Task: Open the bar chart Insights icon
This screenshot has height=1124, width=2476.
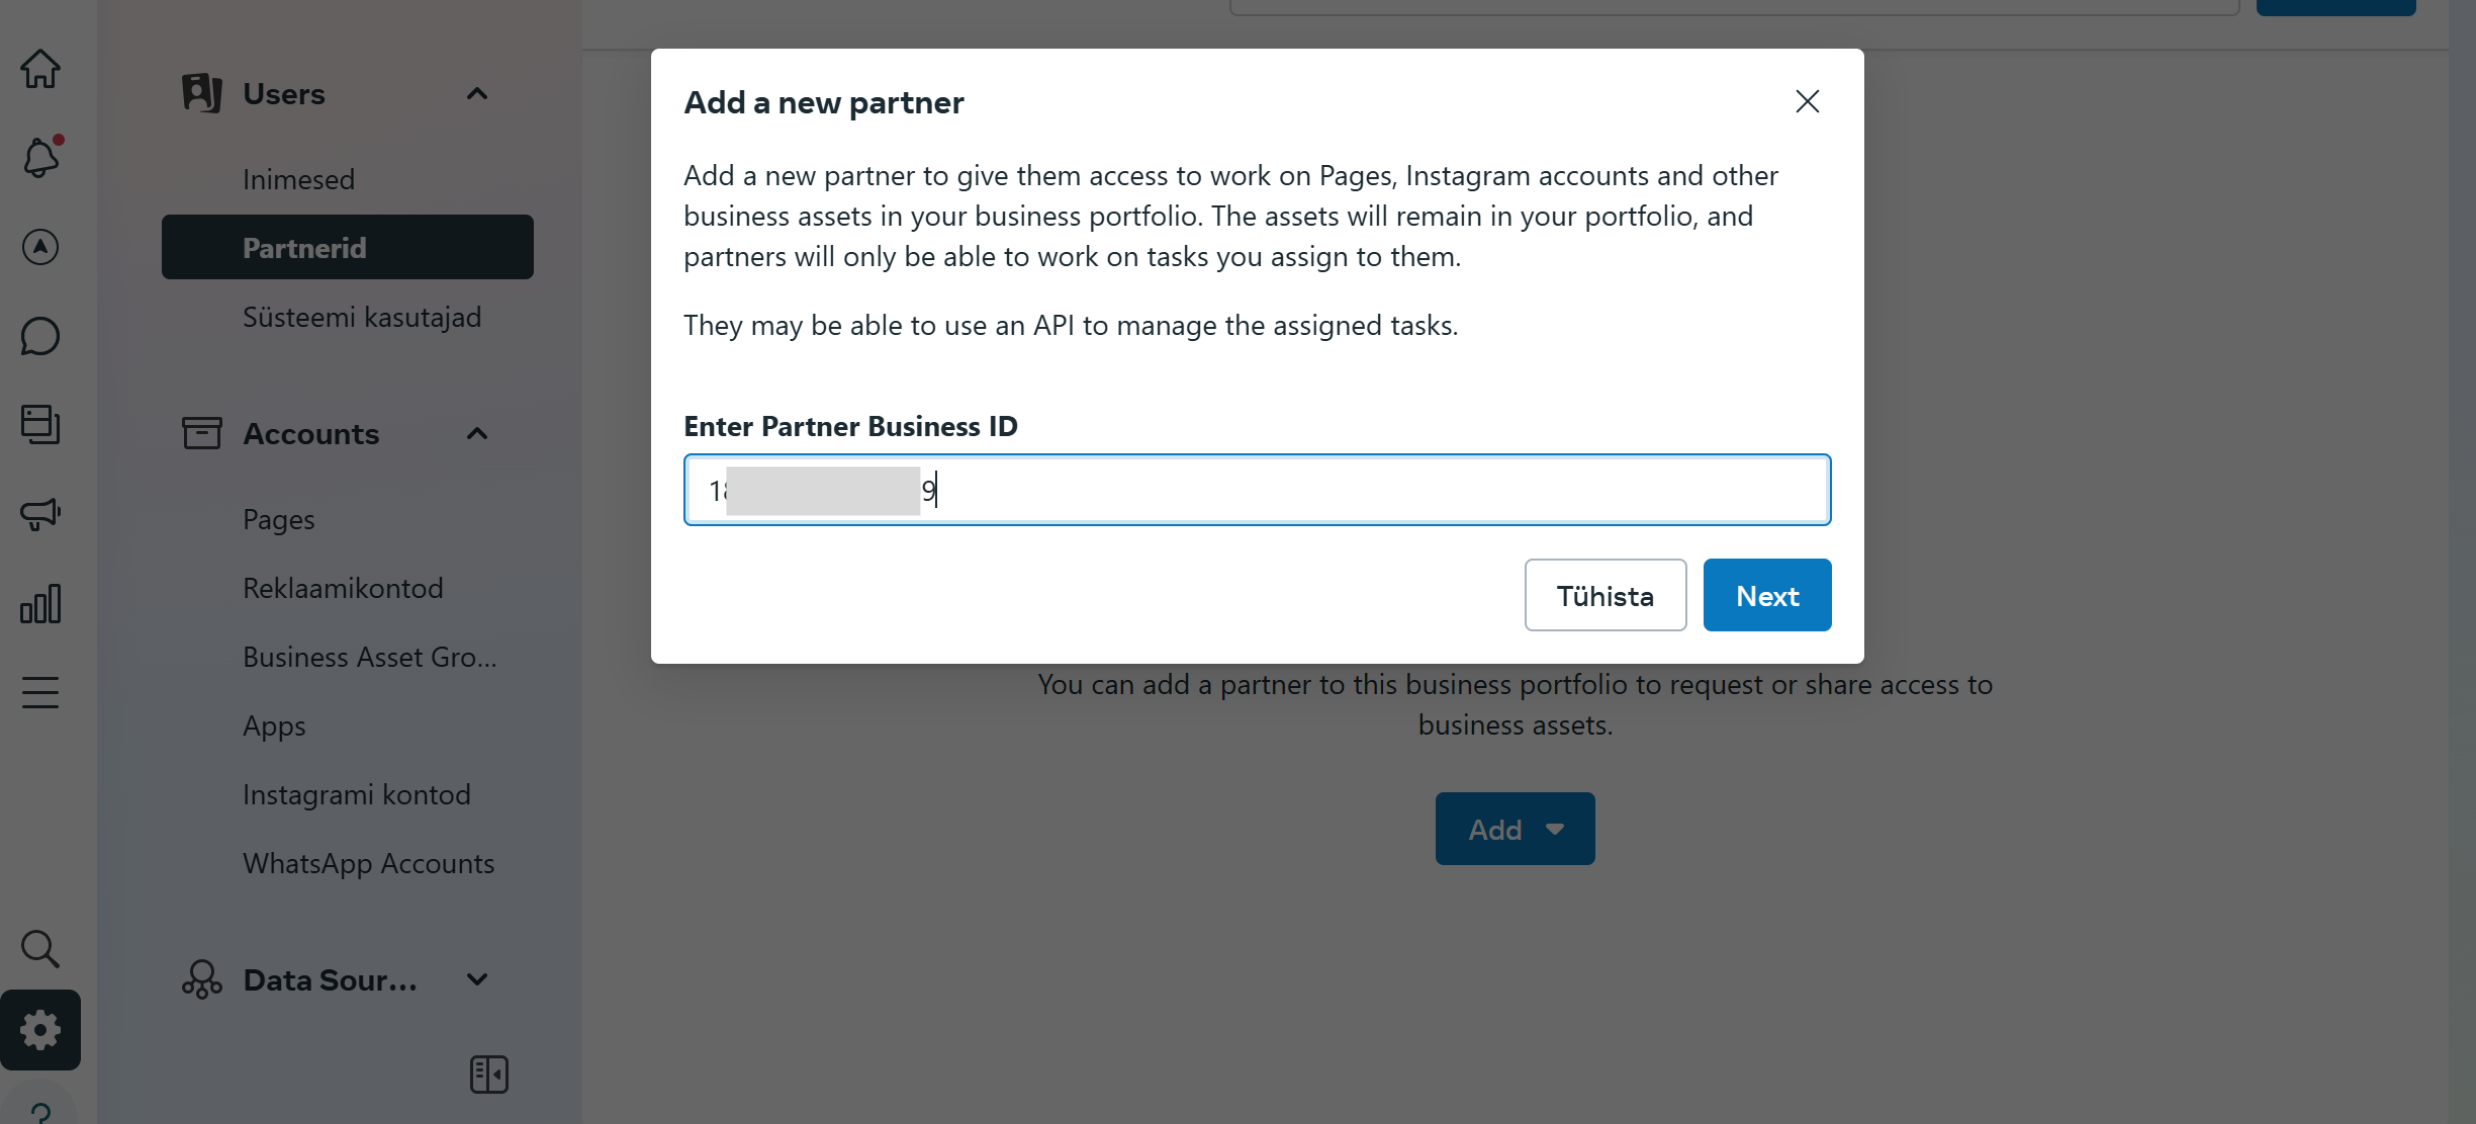Action: pos(40,604)
